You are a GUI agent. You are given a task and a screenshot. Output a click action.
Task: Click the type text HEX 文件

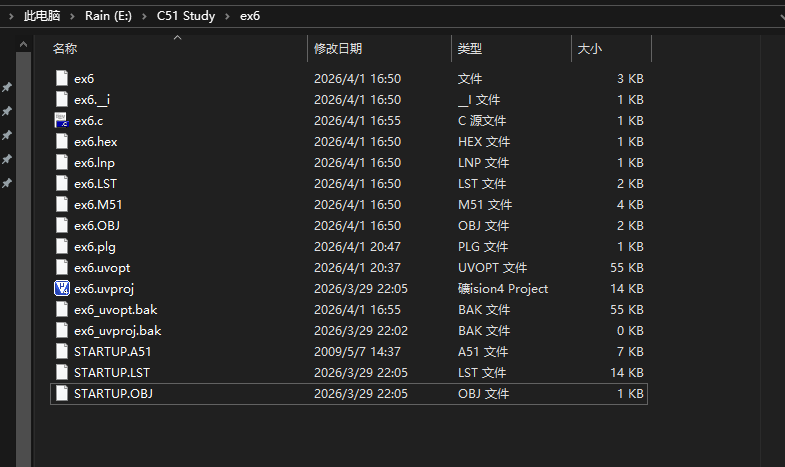(x=484, y=142)
